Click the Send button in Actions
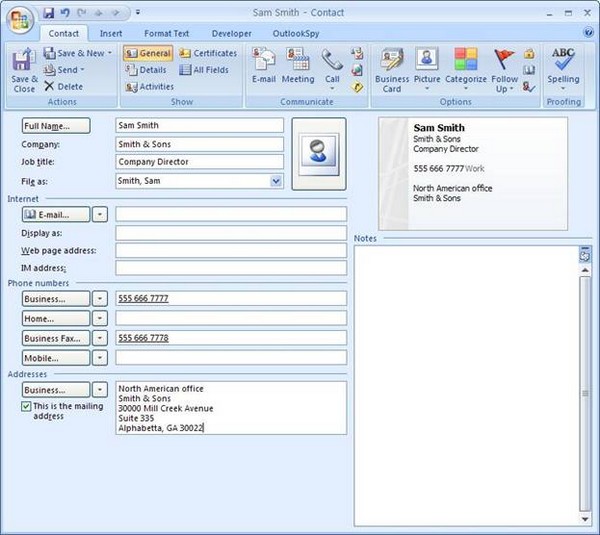The height and width of the screenshot is (535, 600). (64, 70)
